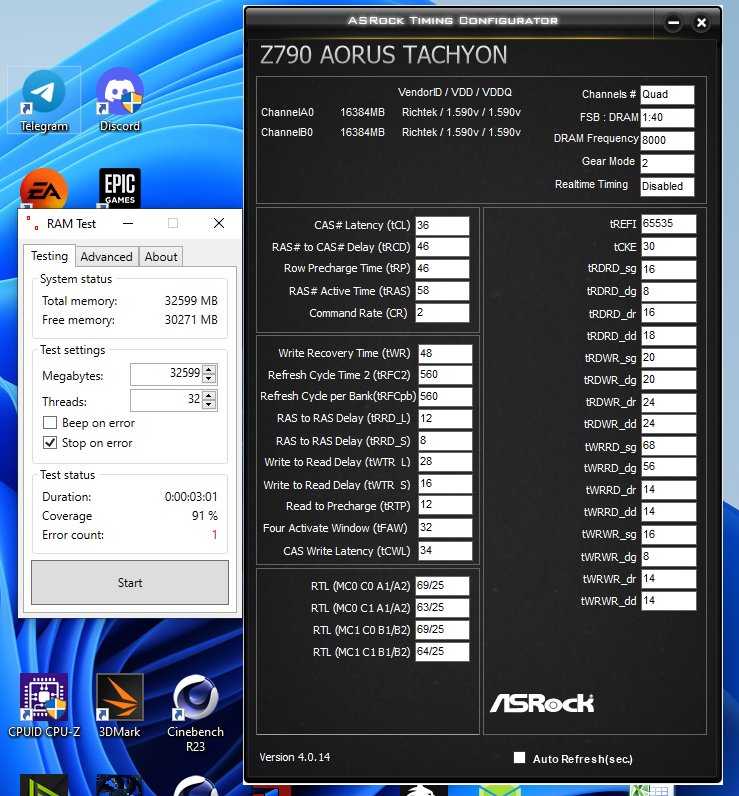
Task: Click the CAS Write Latency (tCWL) field
Action: [x=445, y=551]
